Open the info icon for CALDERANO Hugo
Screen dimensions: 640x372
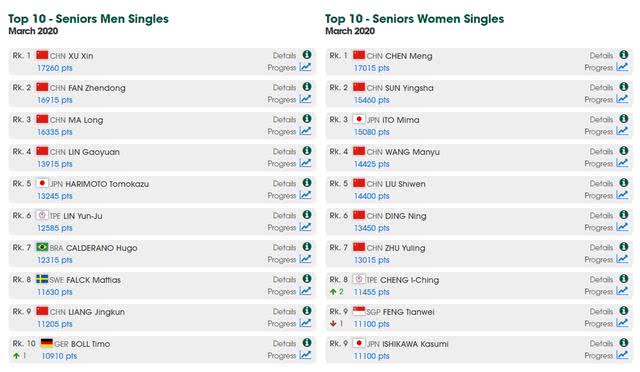(307, 247)
